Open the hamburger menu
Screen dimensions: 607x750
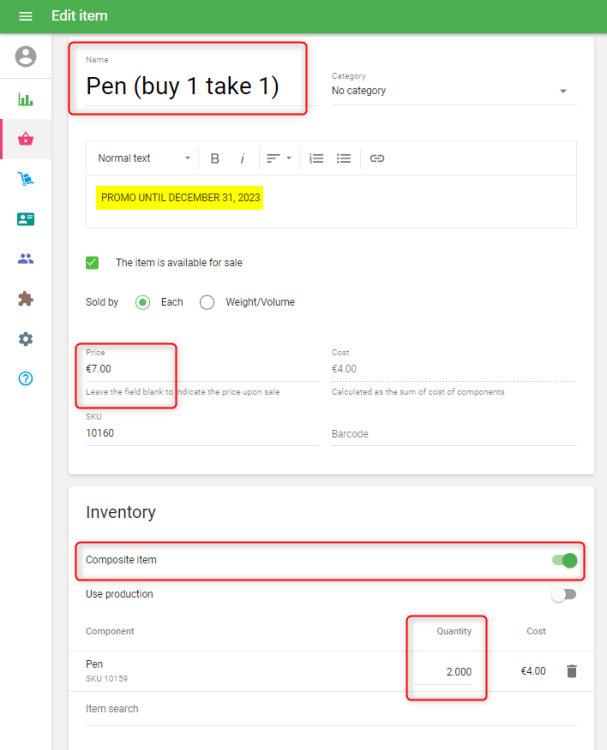point(26,16)
